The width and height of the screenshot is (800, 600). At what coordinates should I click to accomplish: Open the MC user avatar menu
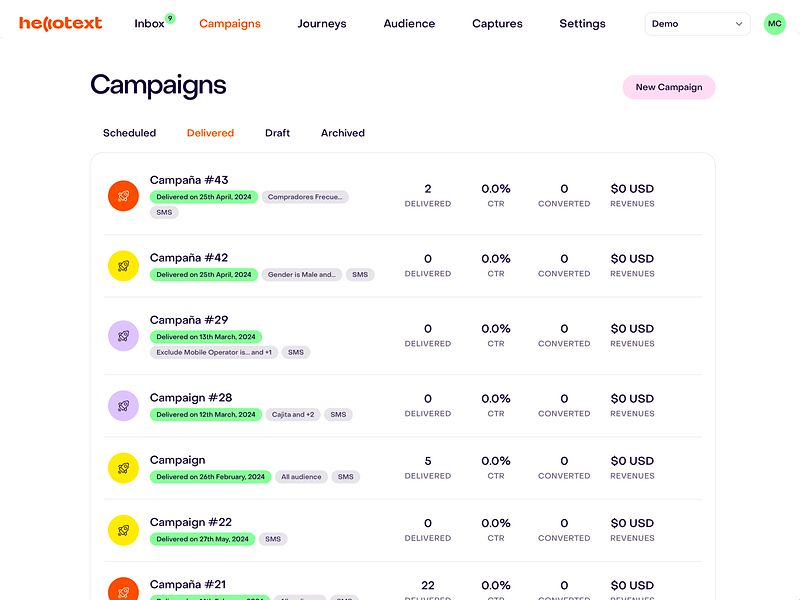[774, 23]
